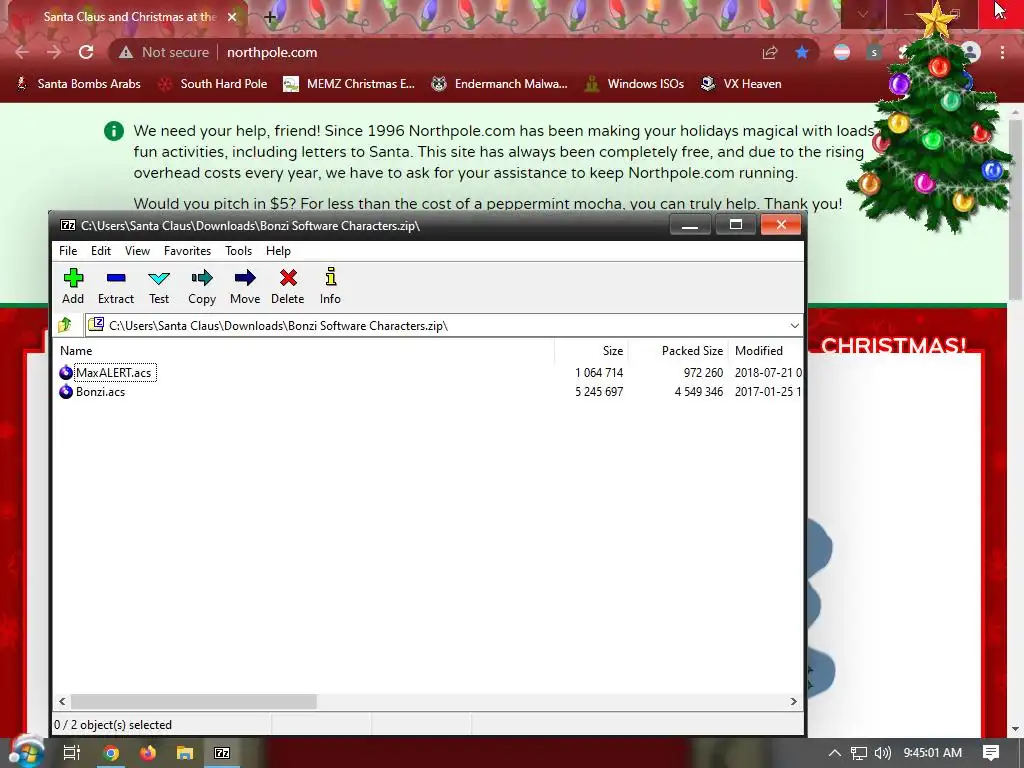Screen dimensions: 1024x768
Task: Click the blue bookmark star in address bar
Action: coord(801,52)
